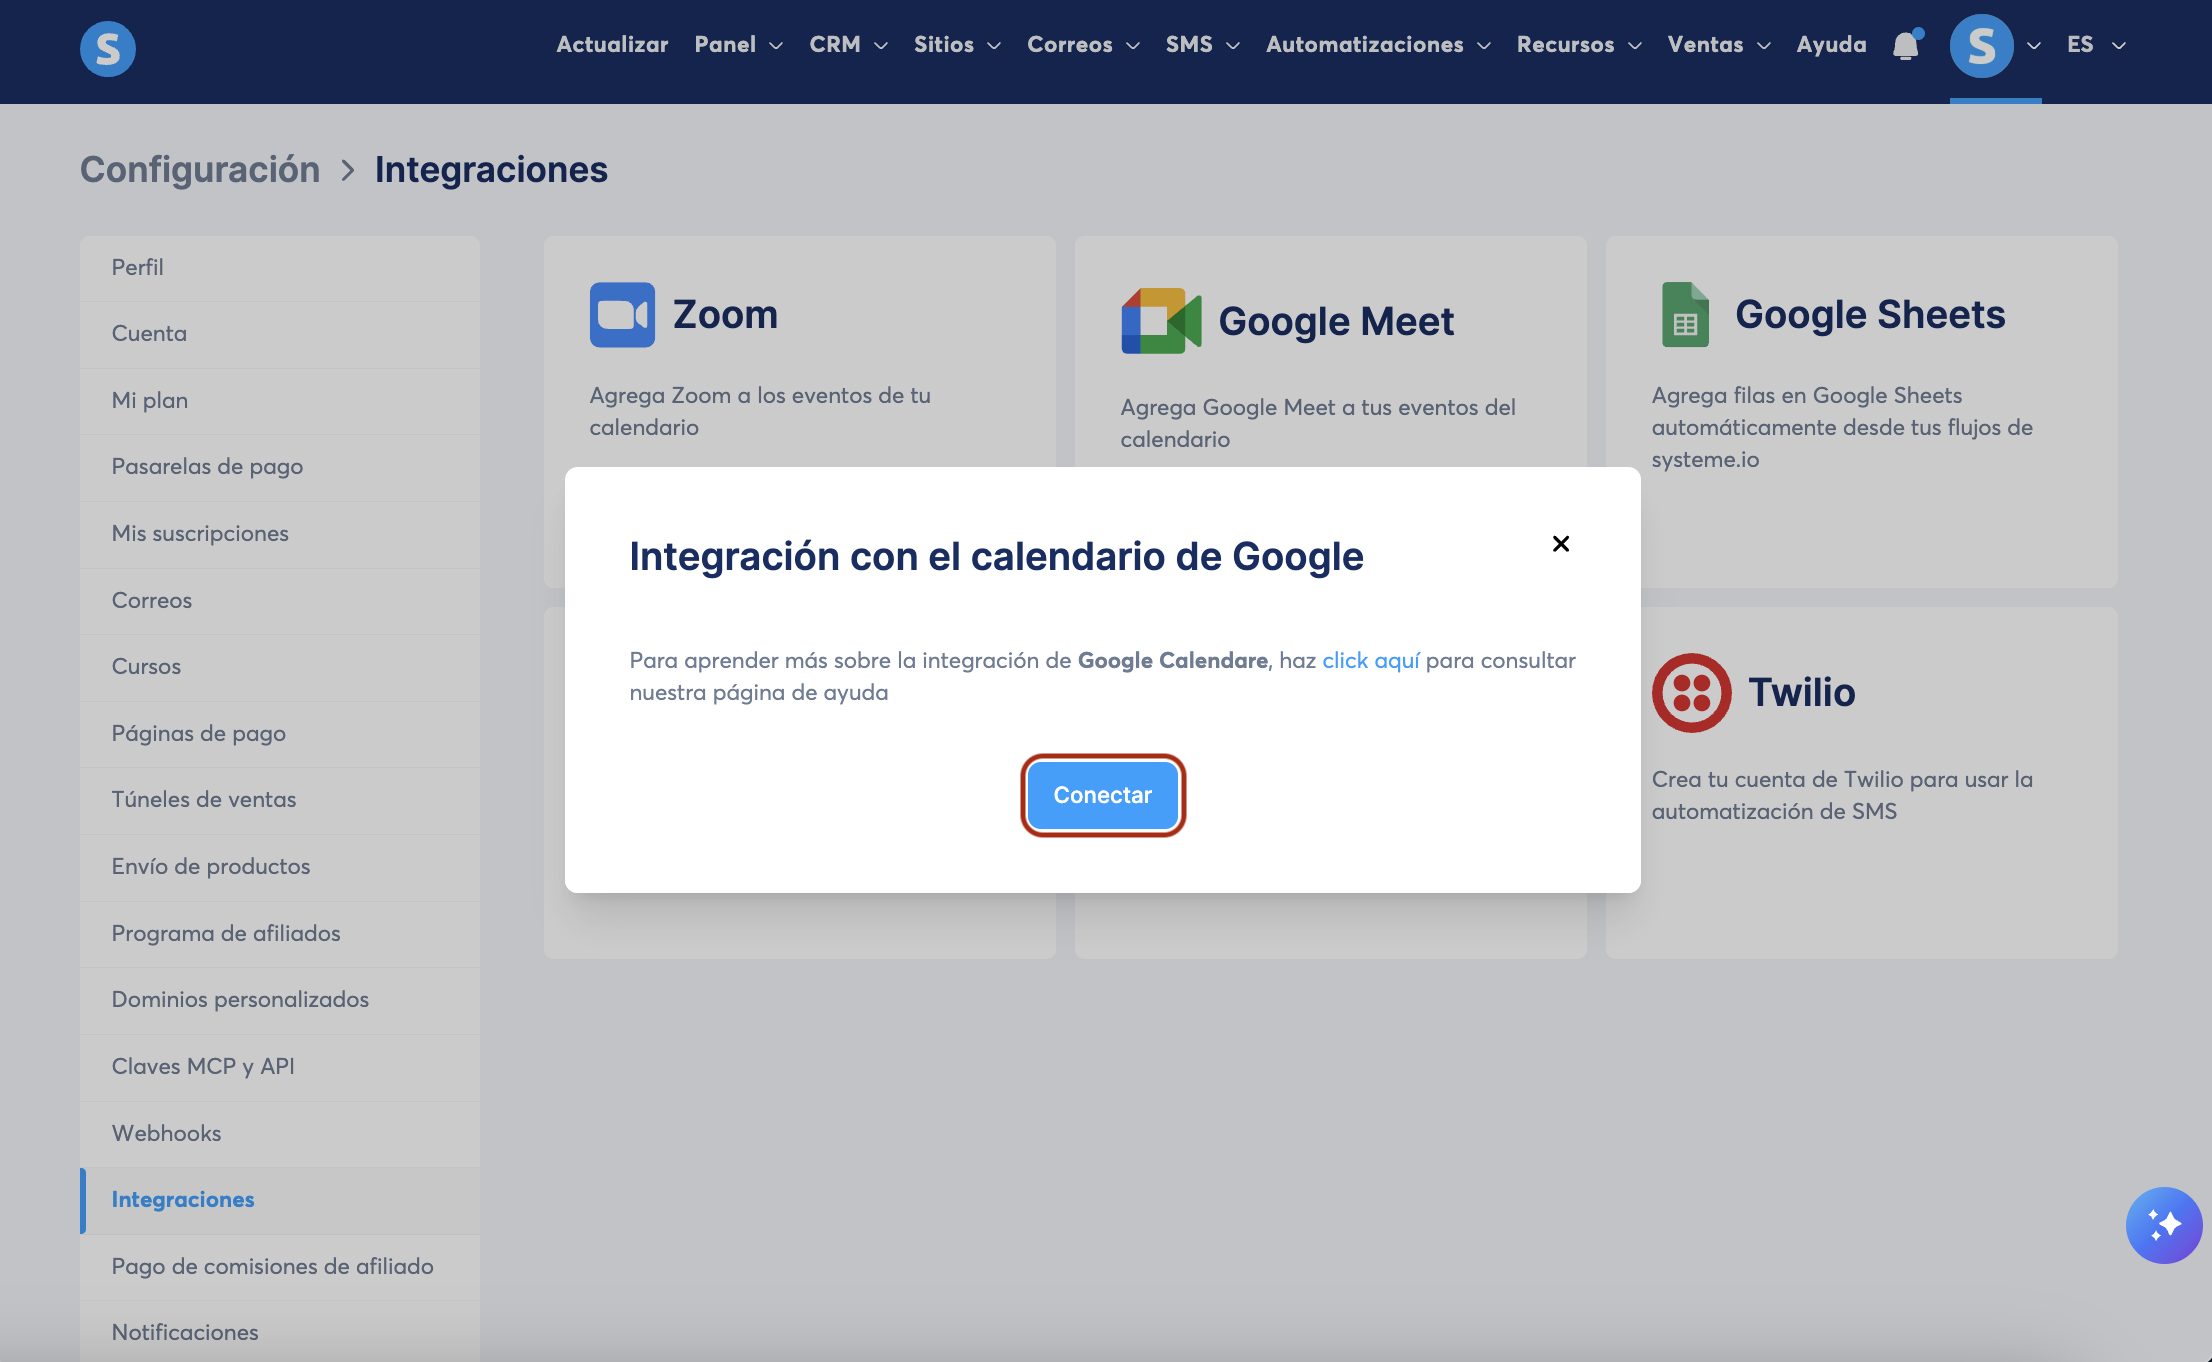
Task: Click the Conectar button
Action: tap(1102, 795)
